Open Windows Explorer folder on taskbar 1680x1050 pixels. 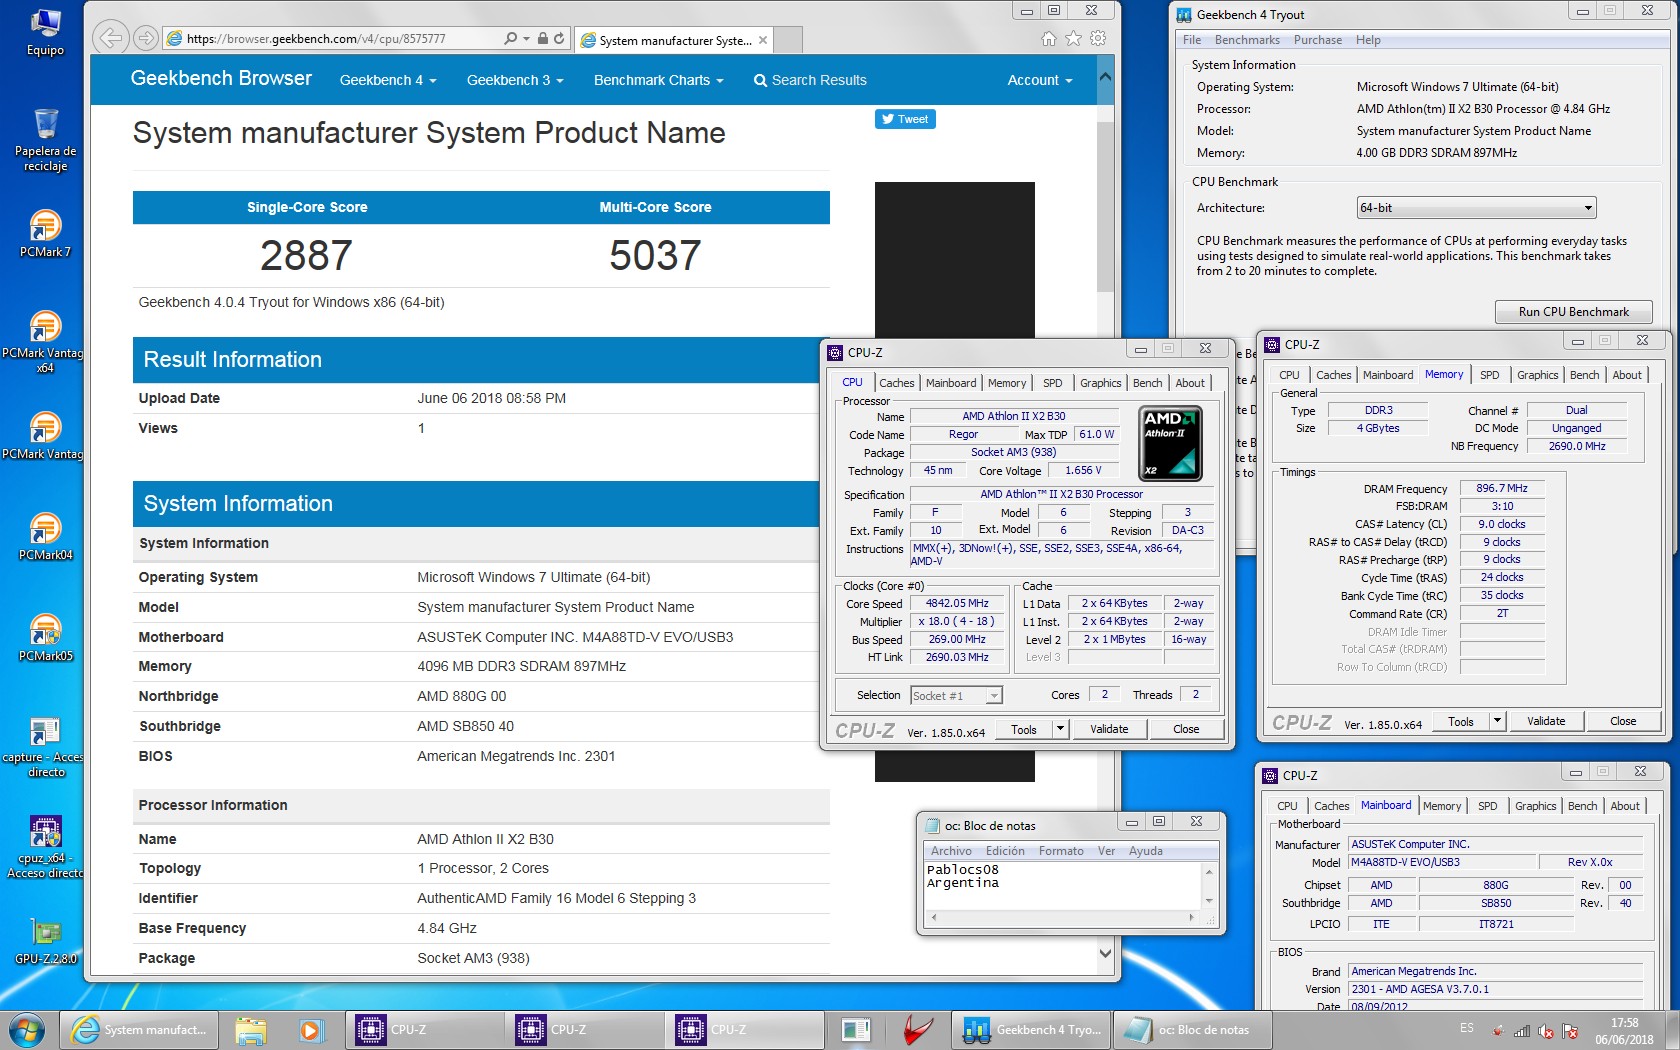point(251,1029)
